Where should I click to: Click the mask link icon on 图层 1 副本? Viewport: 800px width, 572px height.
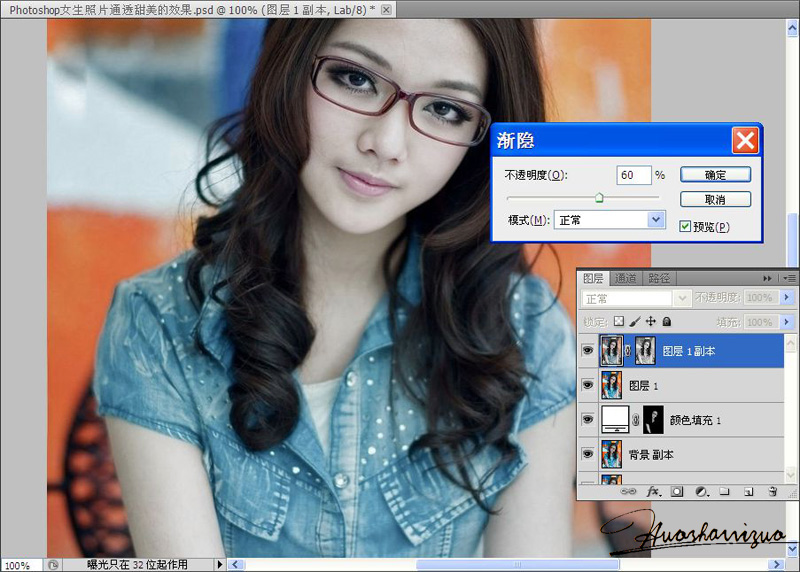[x=628, y=351]
